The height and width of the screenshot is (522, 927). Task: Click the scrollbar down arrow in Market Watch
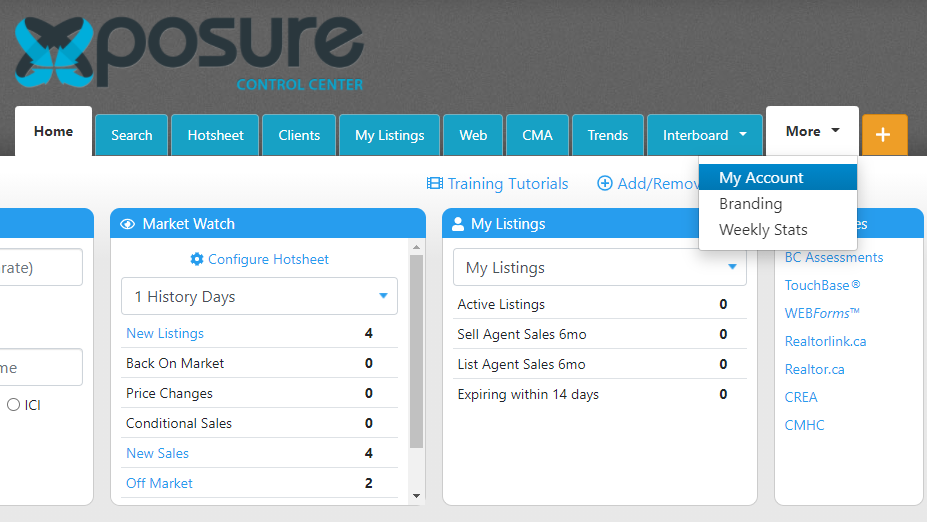point(416,496)
